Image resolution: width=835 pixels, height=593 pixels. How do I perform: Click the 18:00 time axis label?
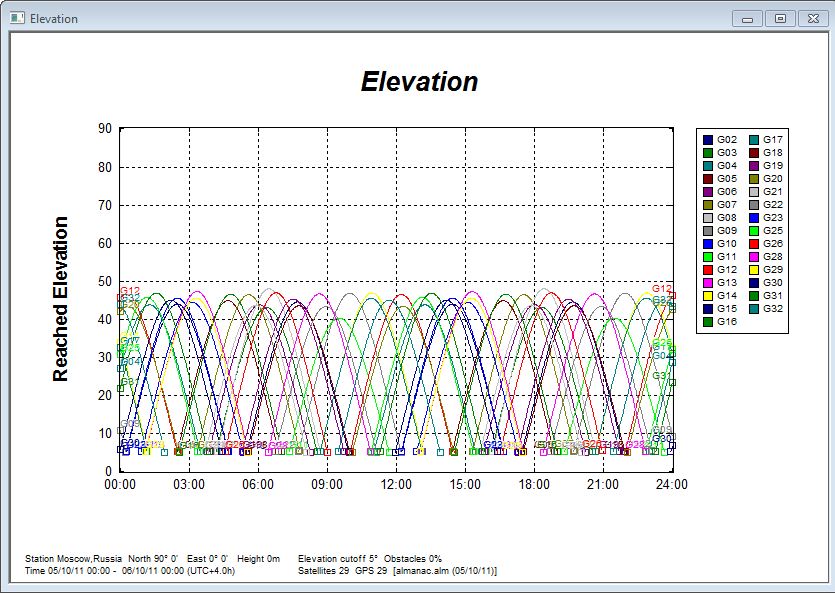click(x=534, y=485)
